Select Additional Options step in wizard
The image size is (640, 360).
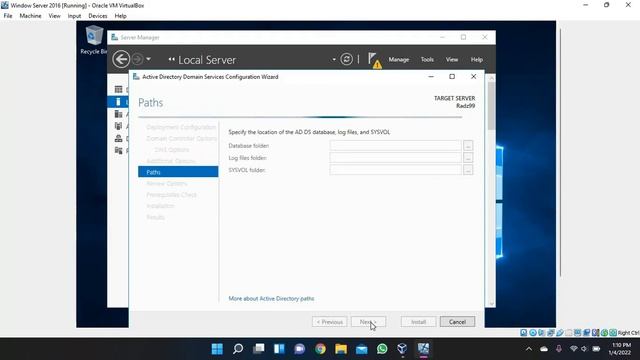[x=171, y=161]
